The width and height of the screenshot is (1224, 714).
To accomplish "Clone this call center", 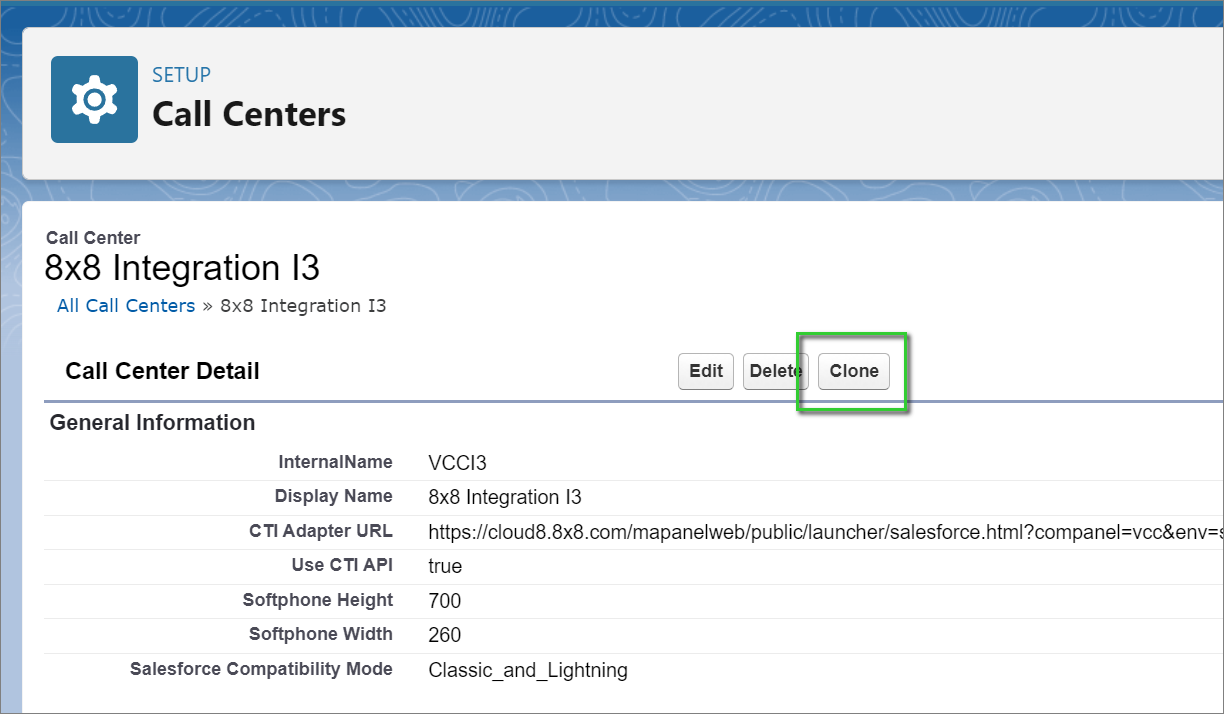I will [853, 371].
